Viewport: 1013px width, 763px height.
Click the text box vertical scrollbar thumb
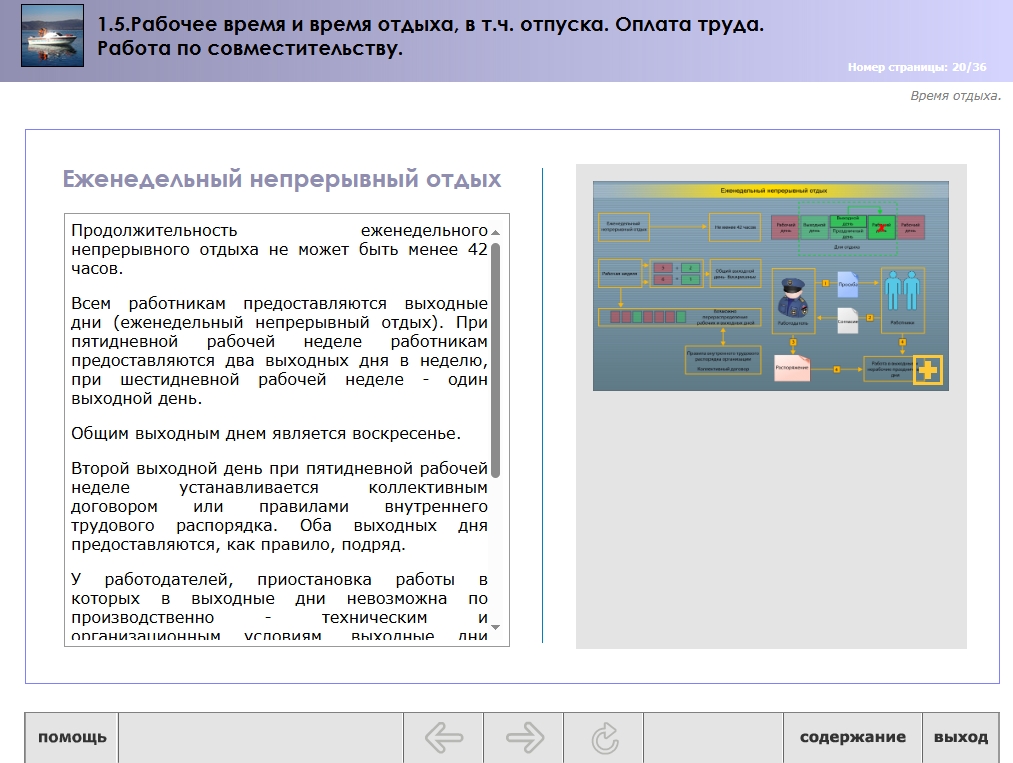pos(496,360)
